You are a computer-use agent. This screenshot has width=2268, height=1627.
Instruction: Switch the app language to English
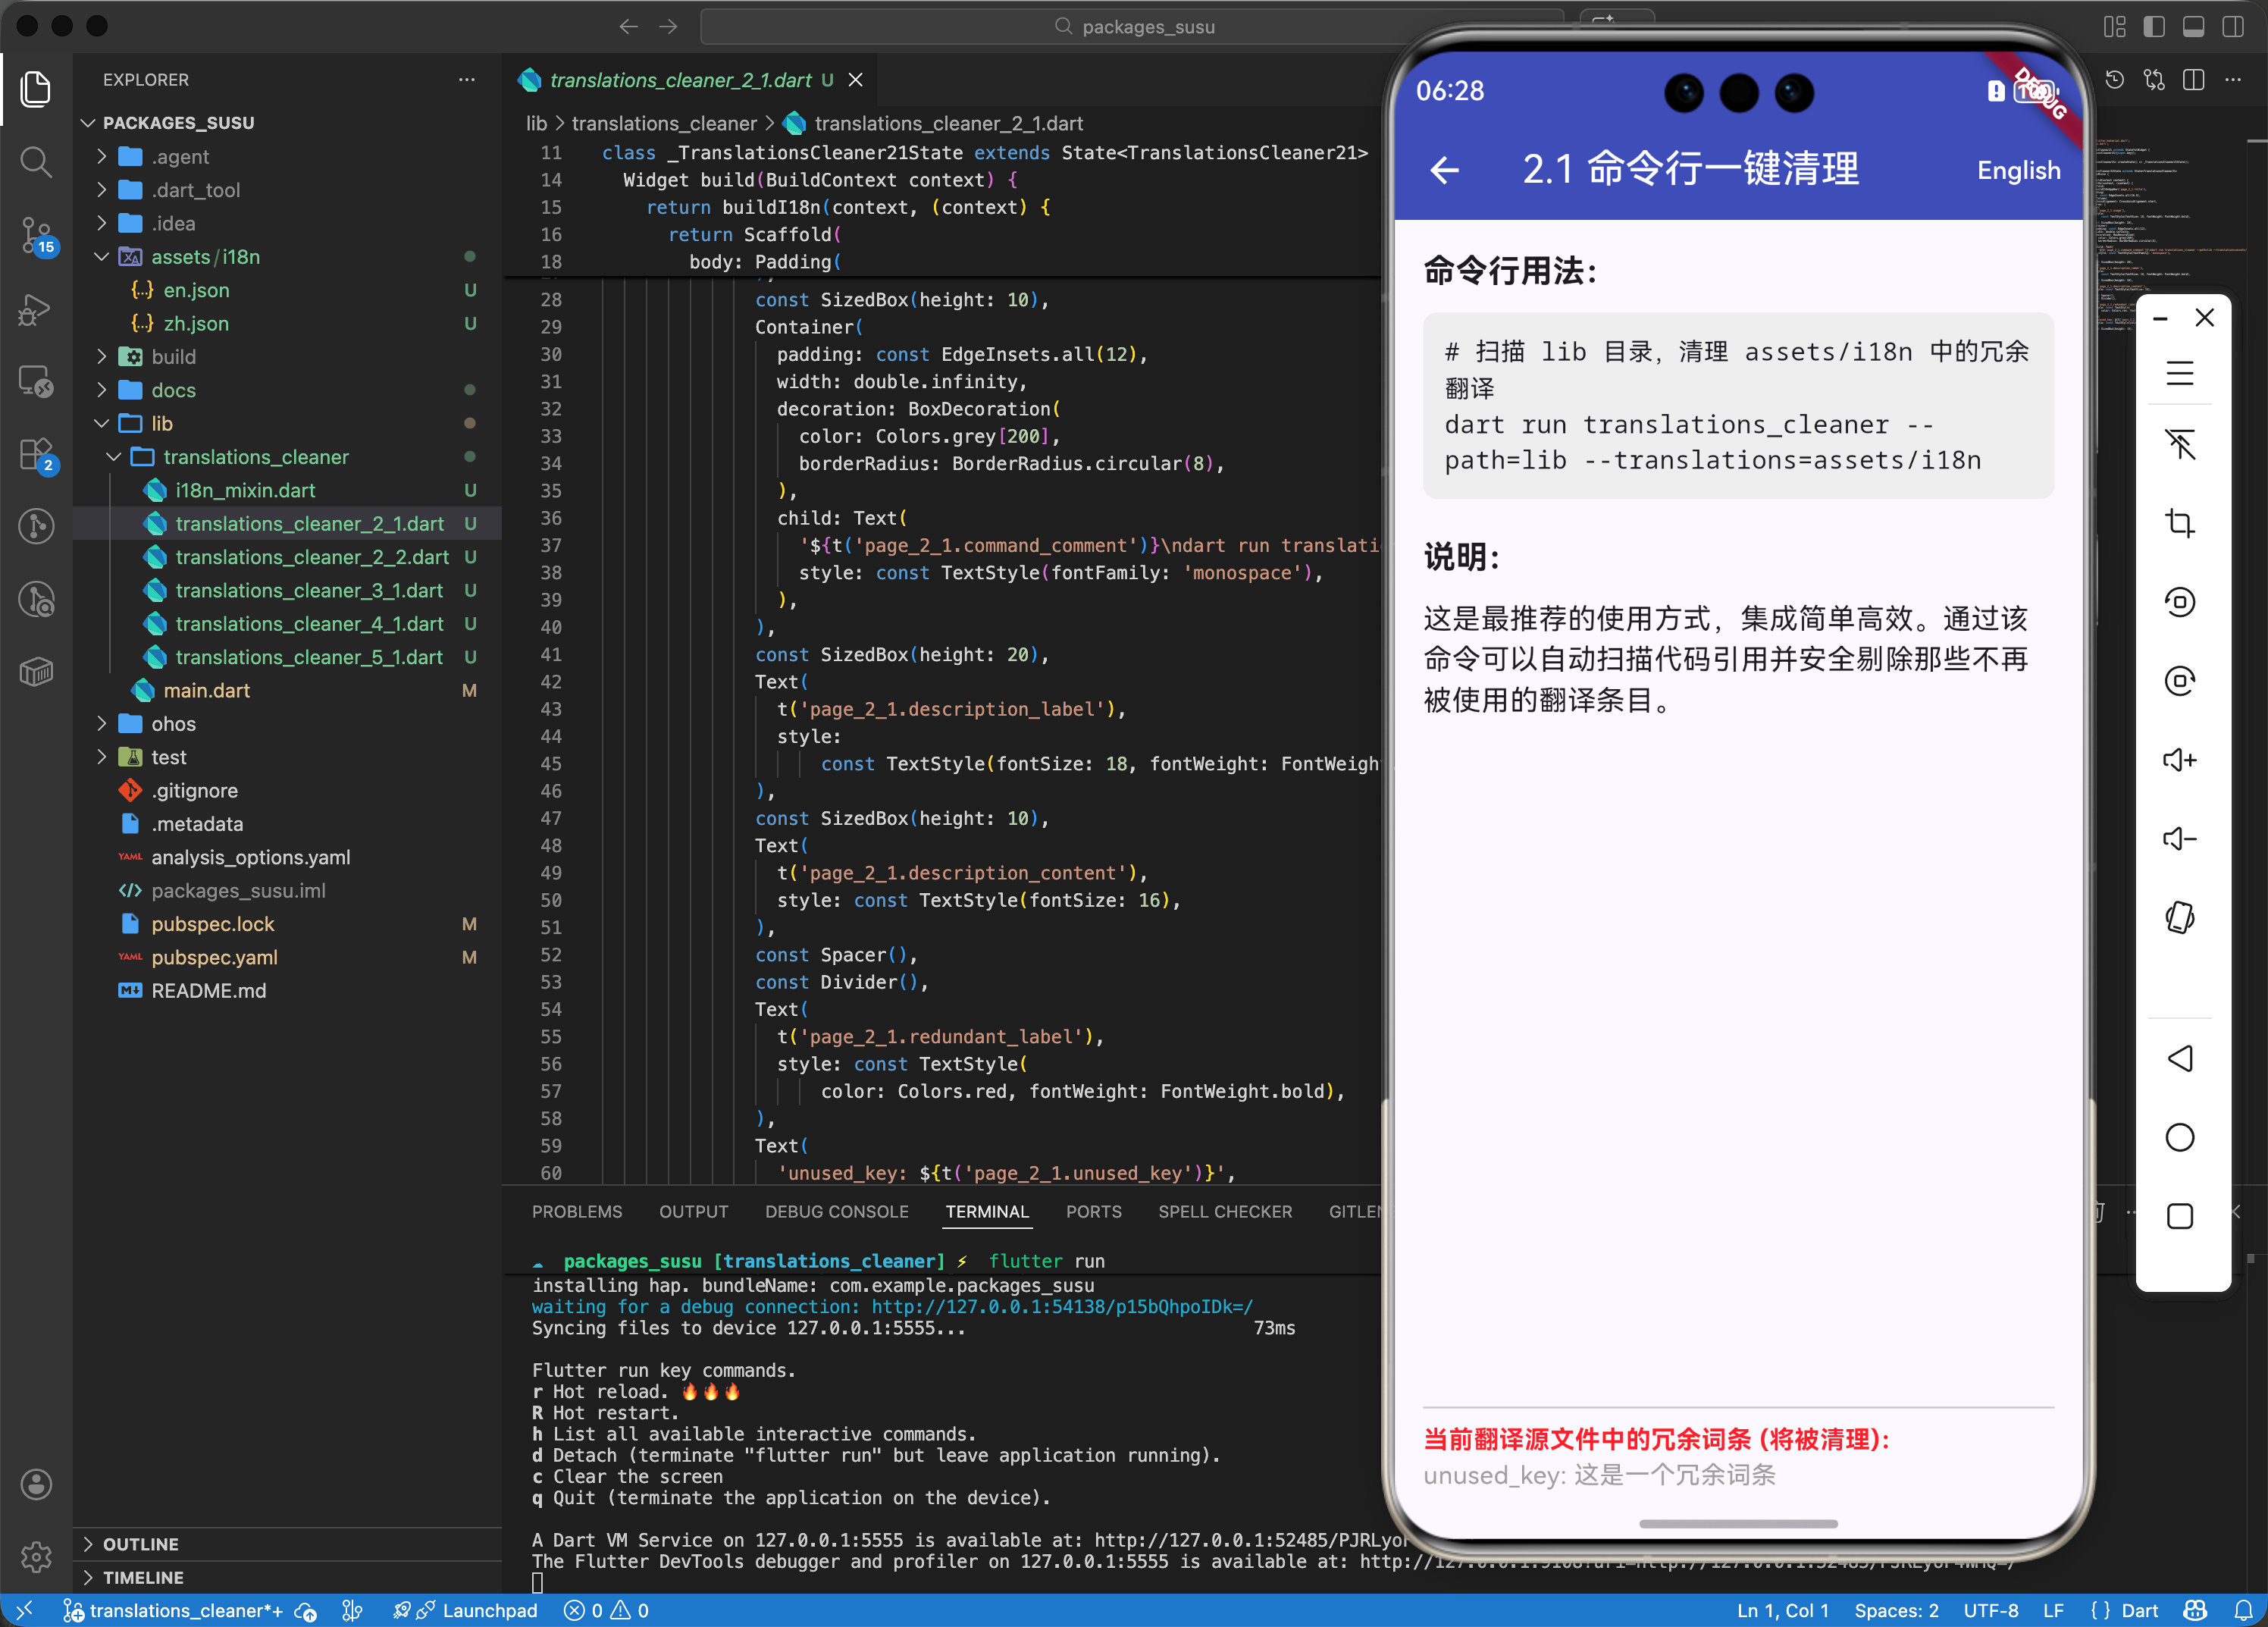[x=2019, y=170]
